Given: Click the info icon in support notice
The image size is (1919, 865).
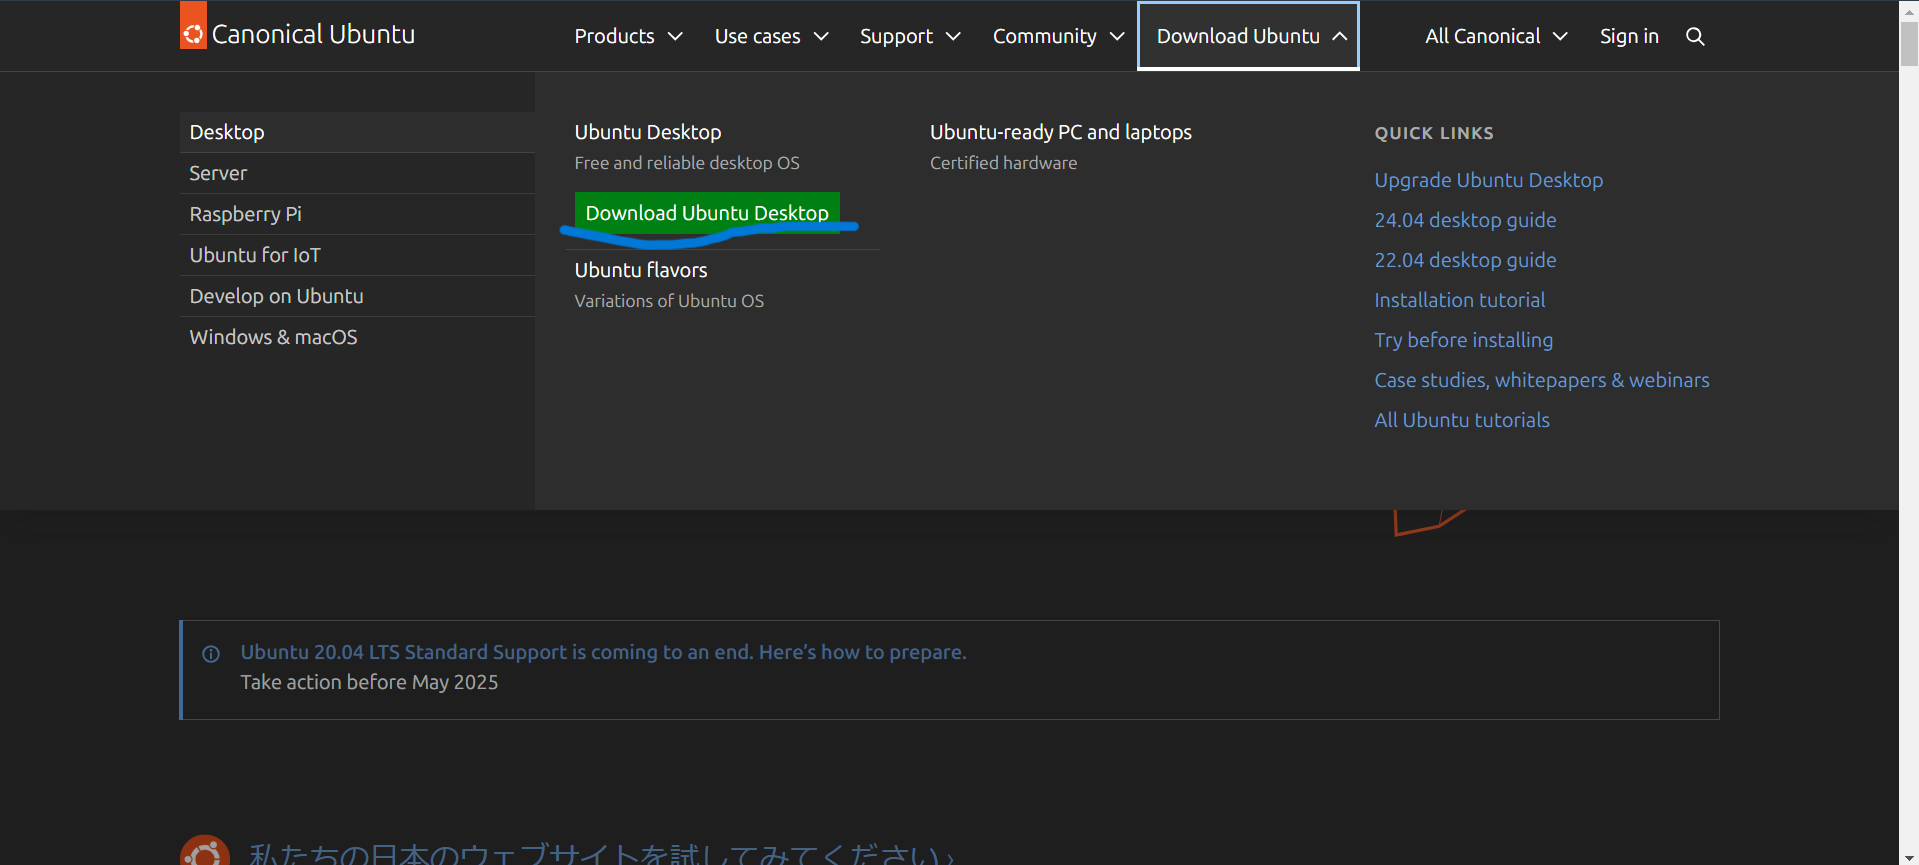Looking at the screenshot, I should click(211, 654).
